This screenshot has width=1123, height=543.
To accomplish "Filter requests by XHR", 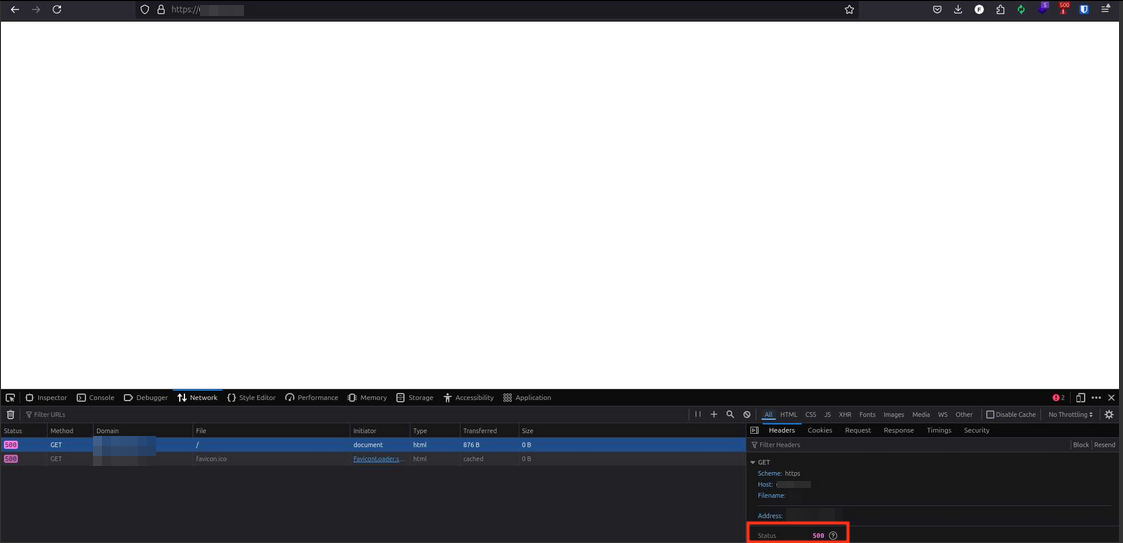I will click(x=845, y=415).
